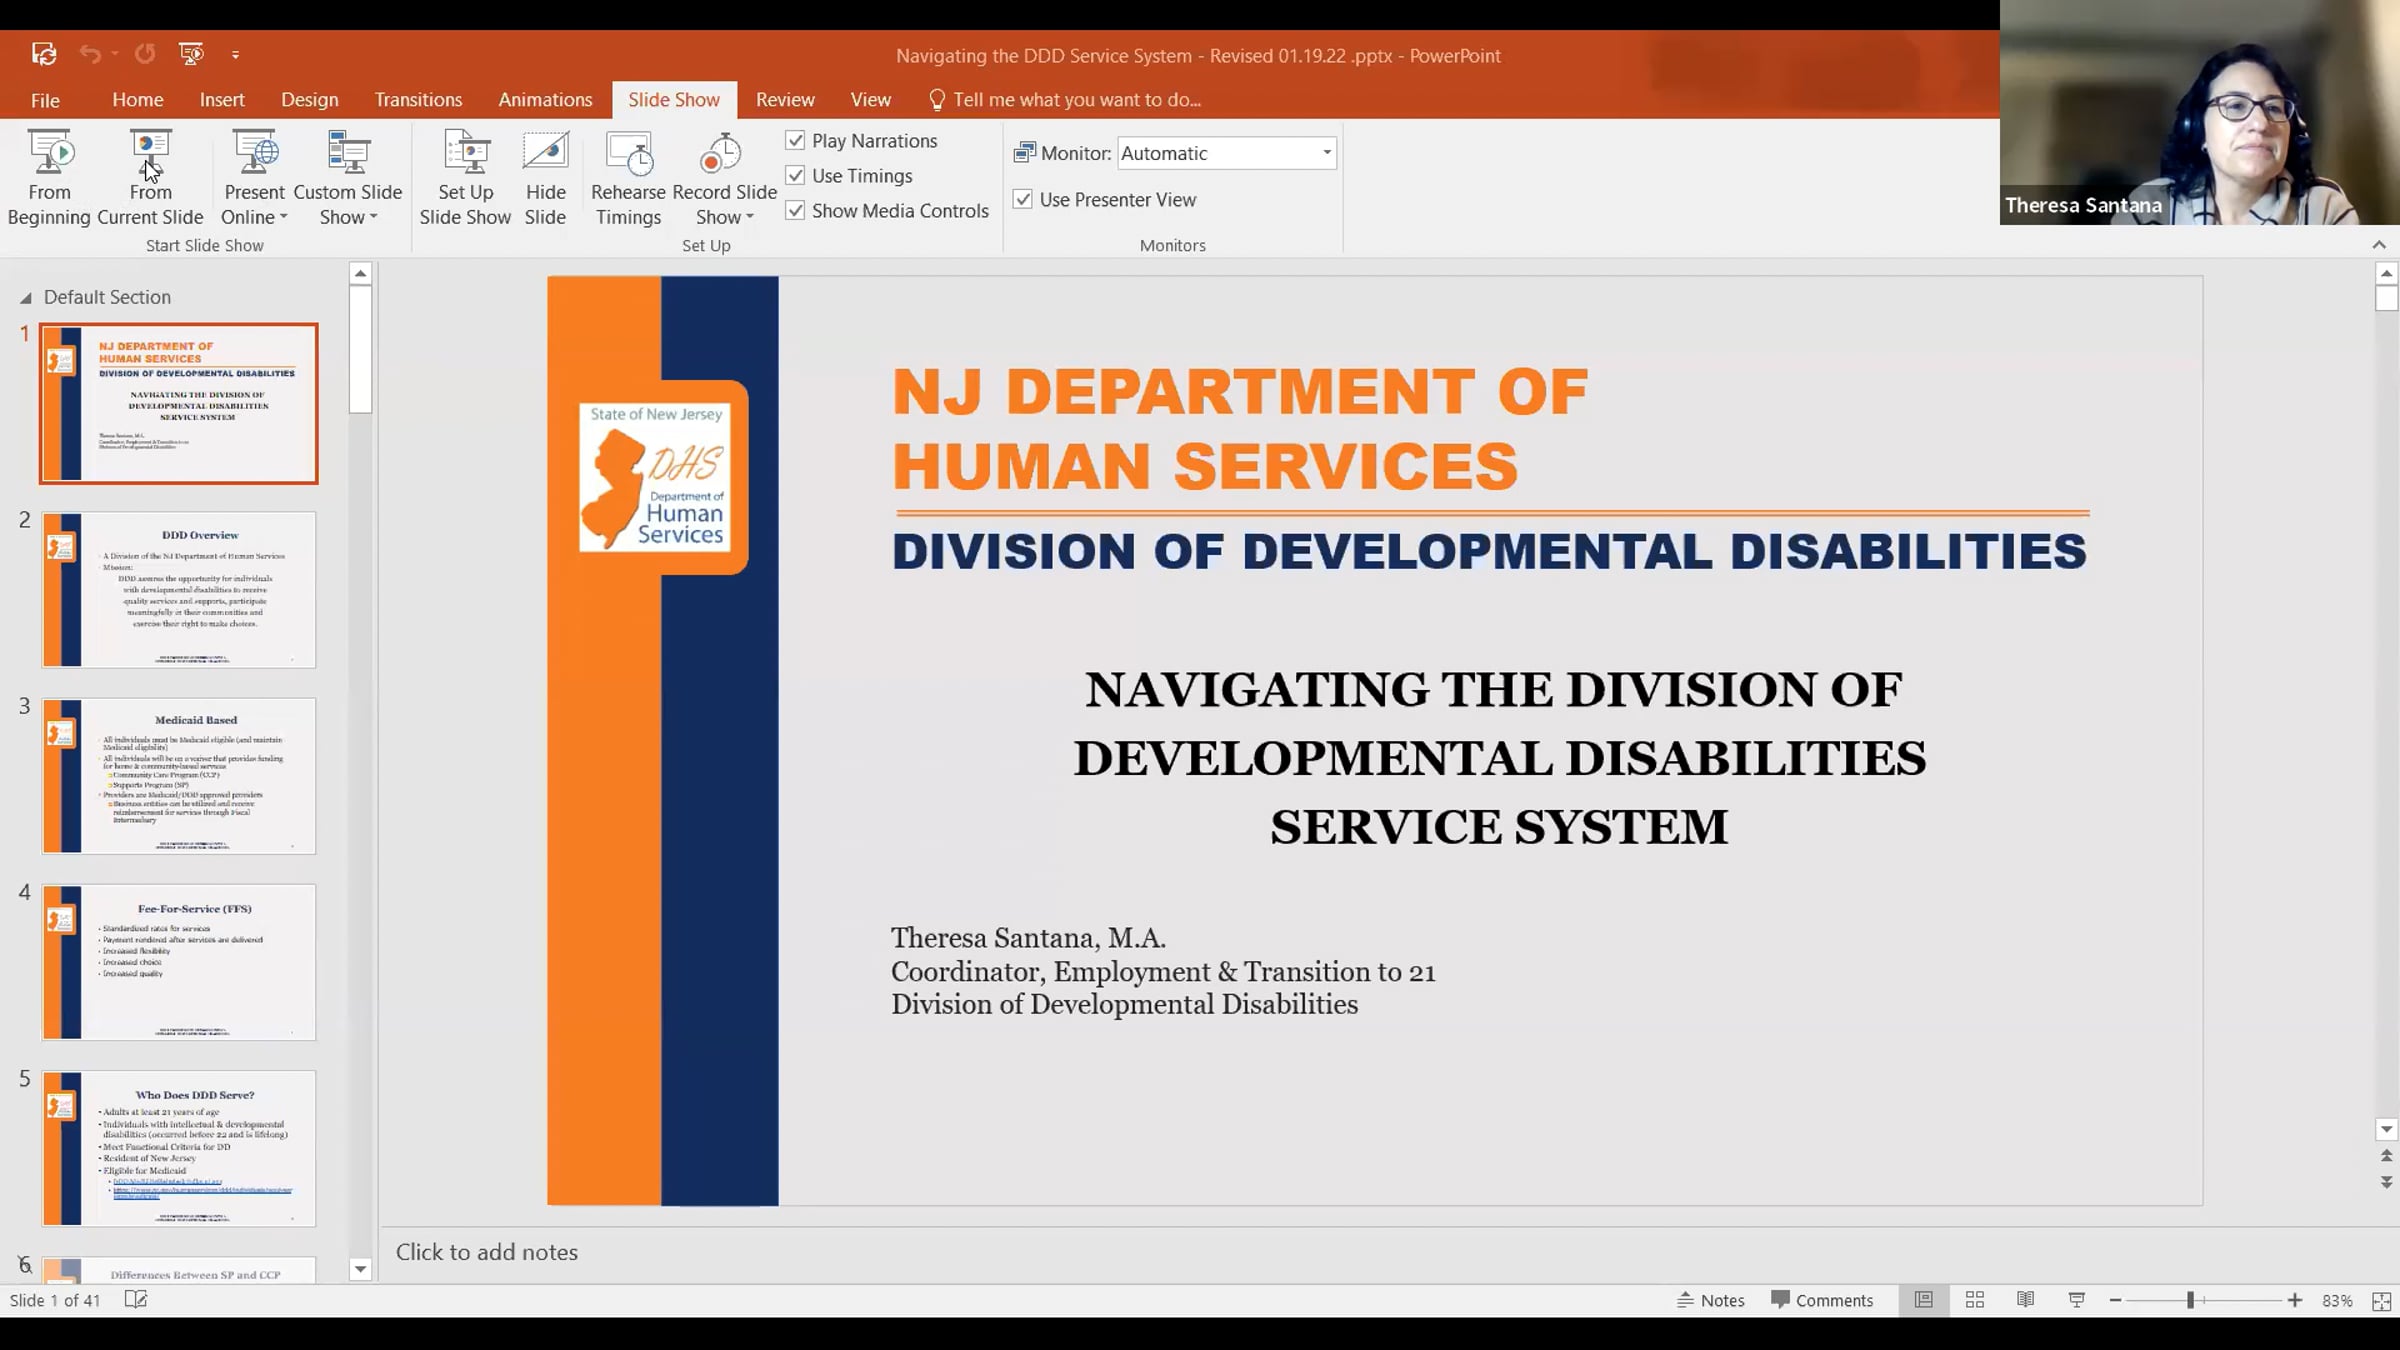Open the Design tab
This screenshot has height=1350, width=2400.
(x=310, y=100)
